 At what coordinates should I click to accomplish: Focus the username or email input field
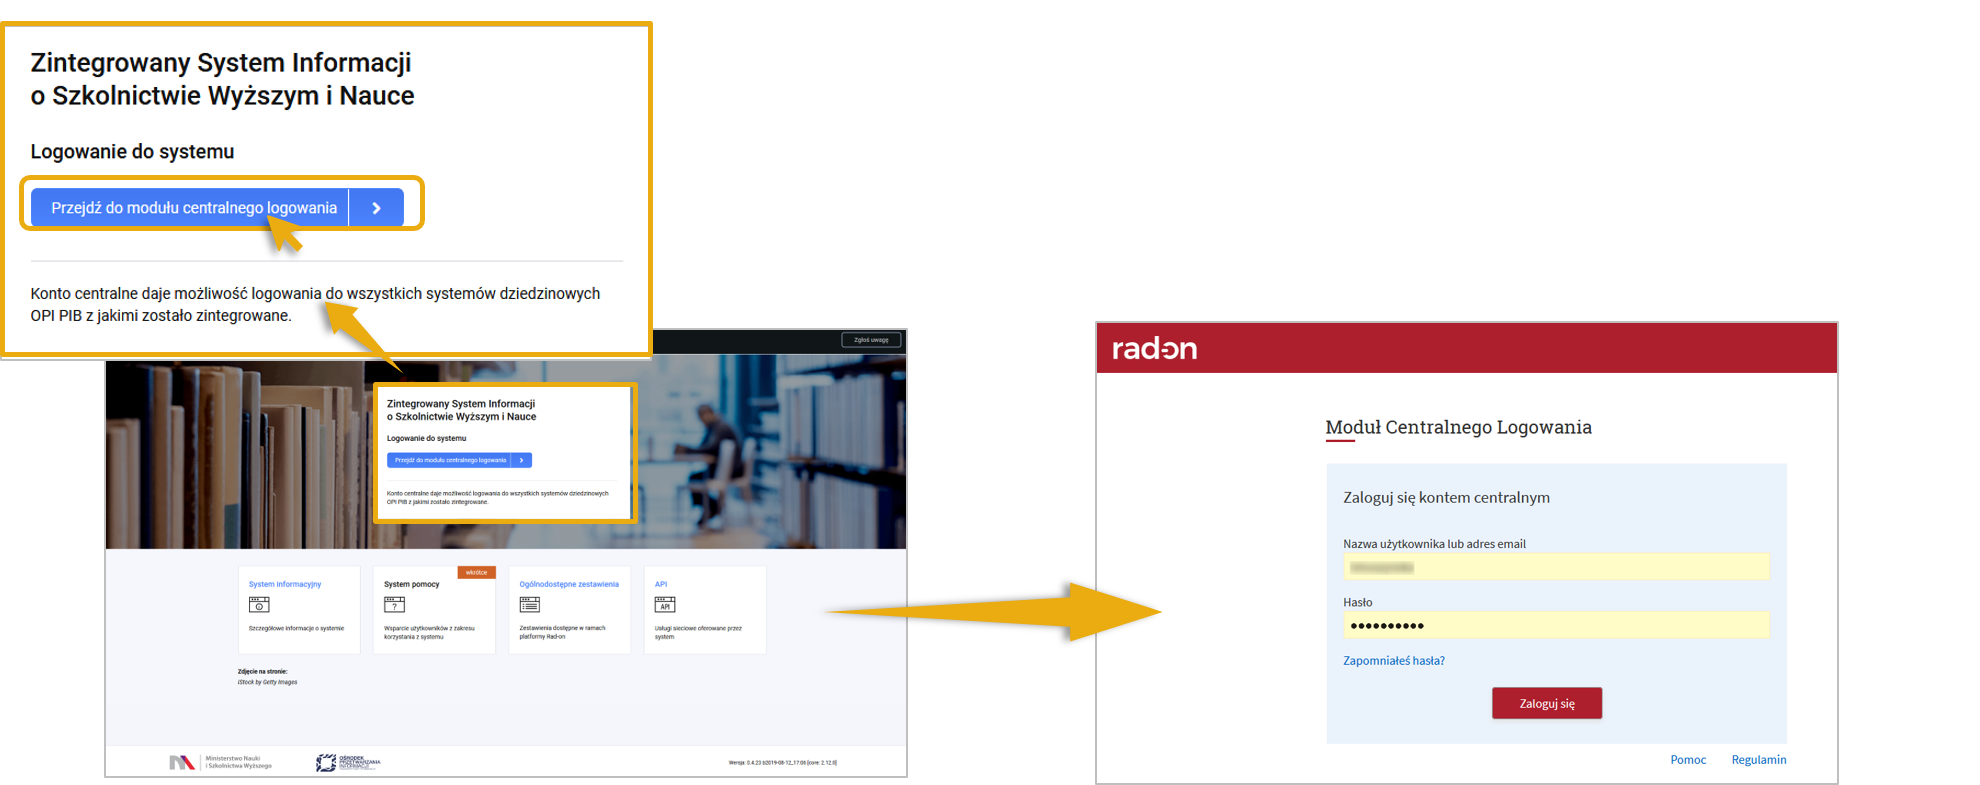tap(1555, 567)
